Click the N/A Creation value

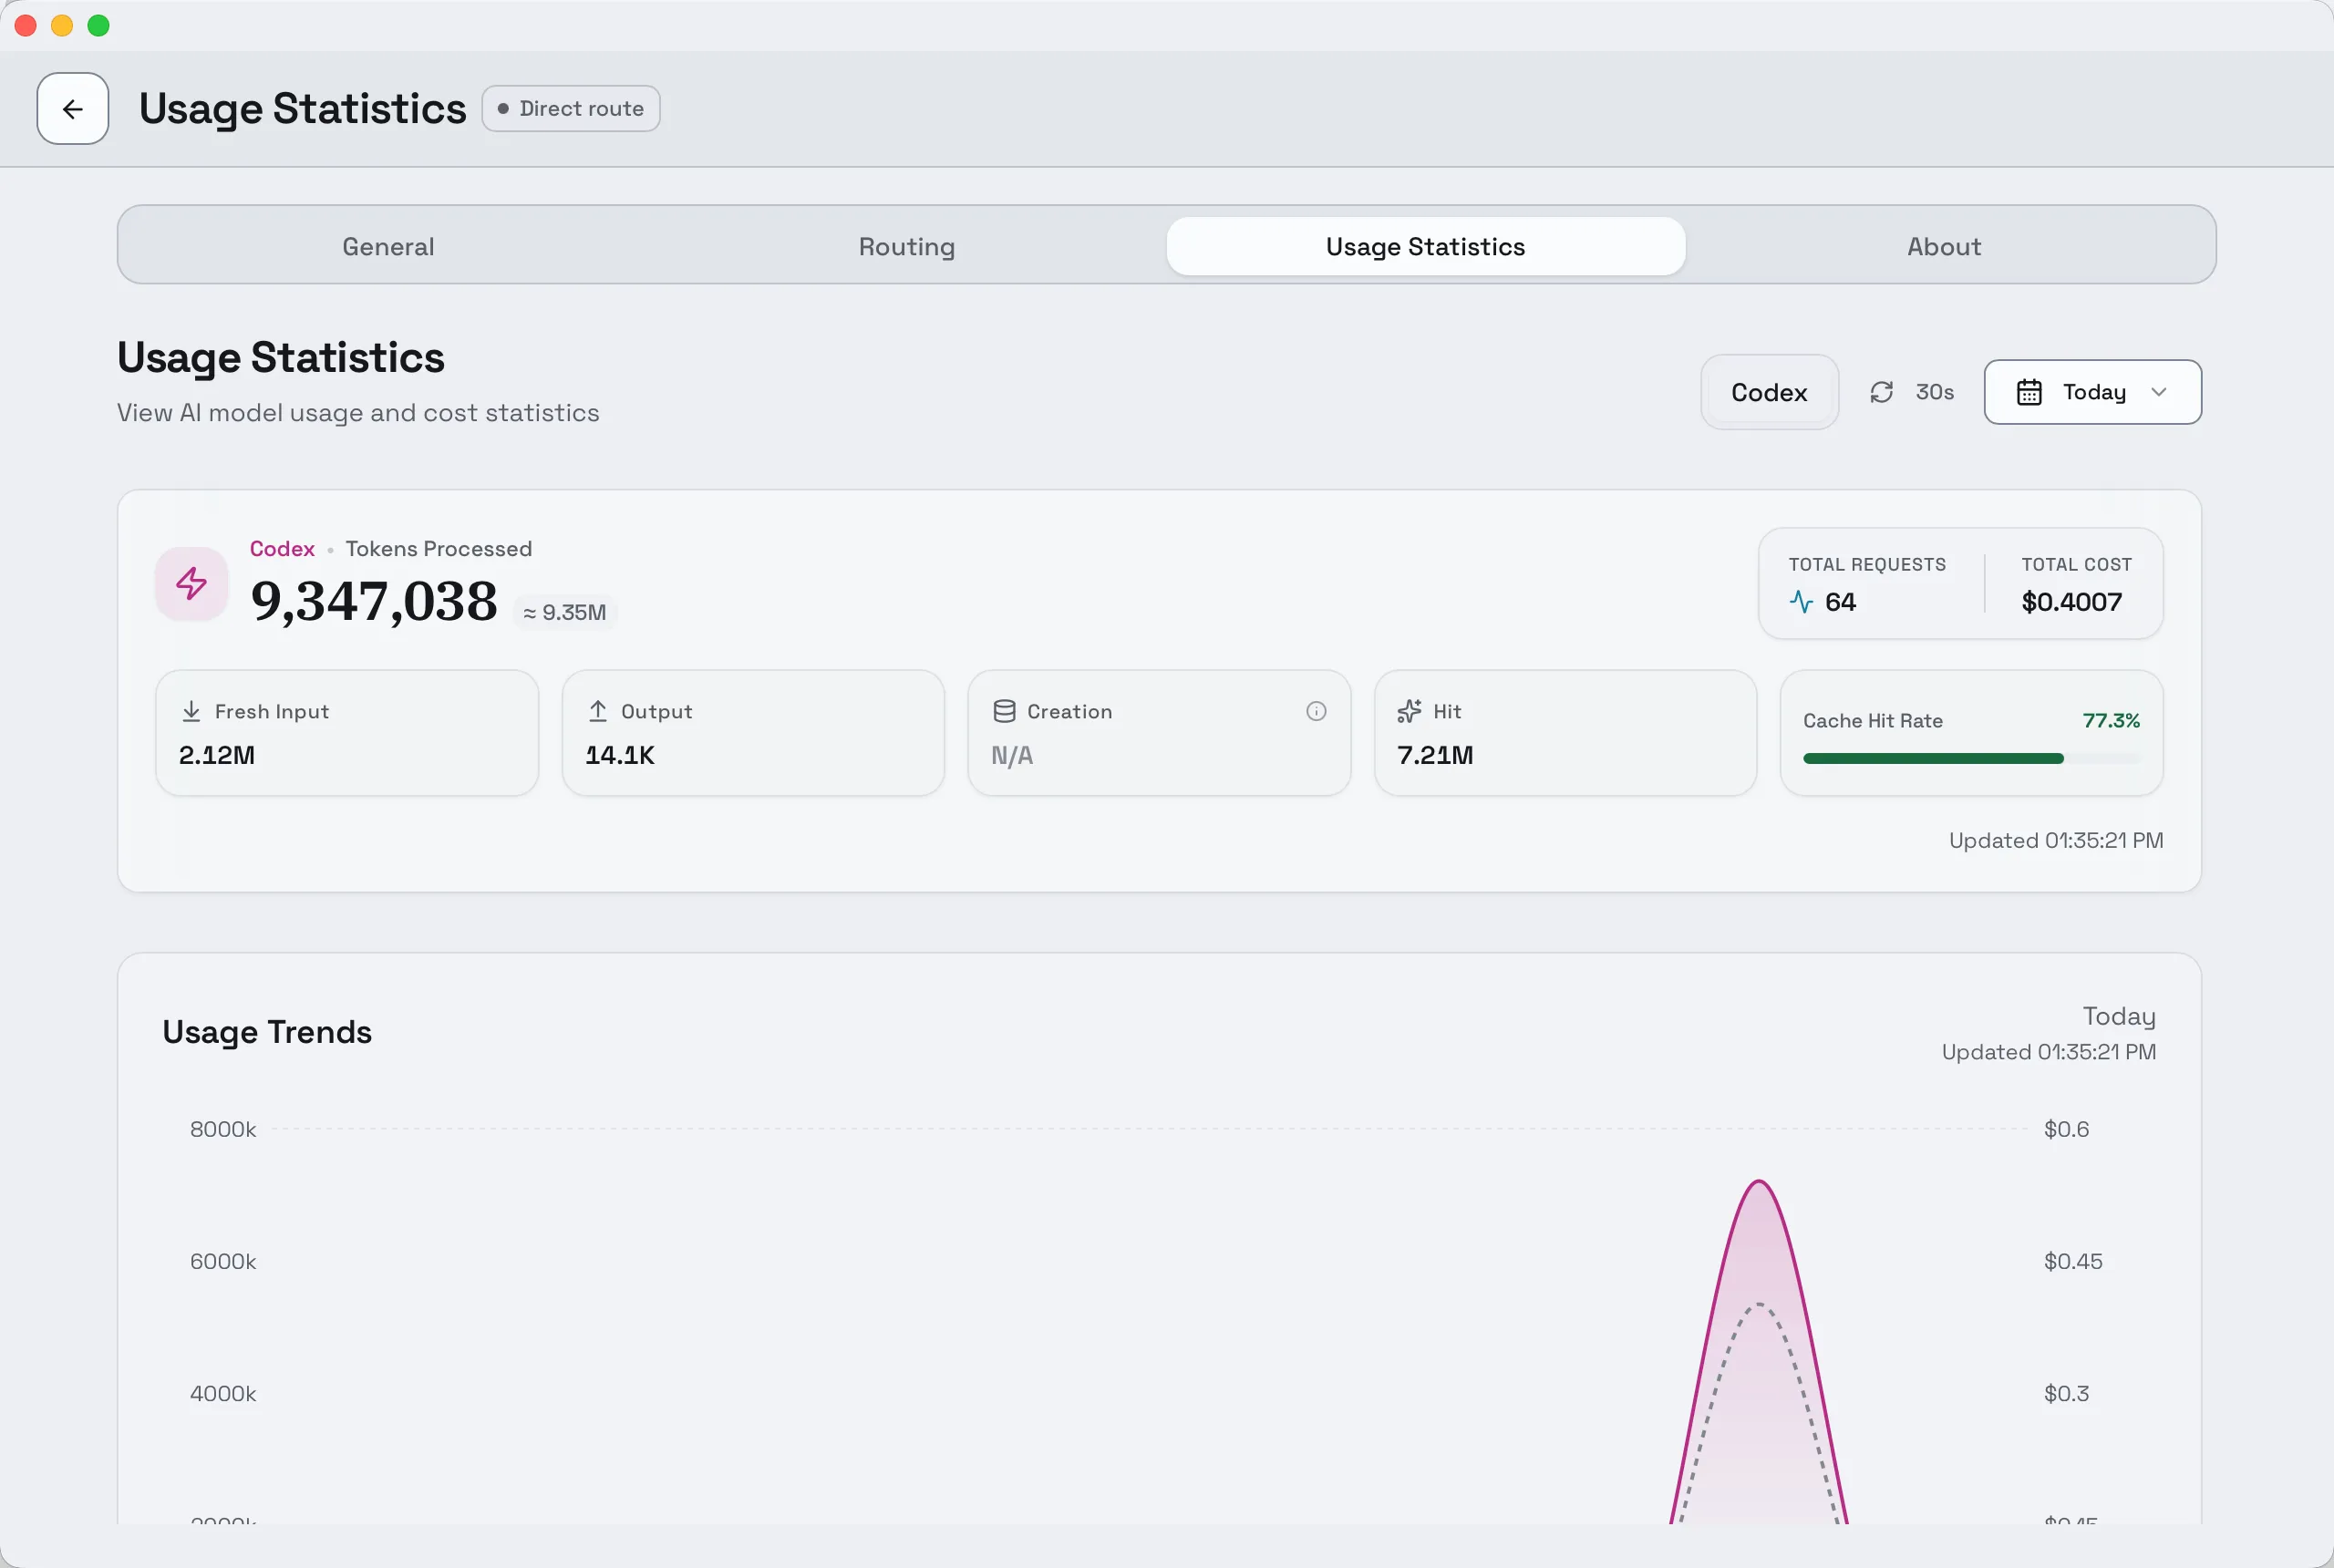click(1012, 755)
